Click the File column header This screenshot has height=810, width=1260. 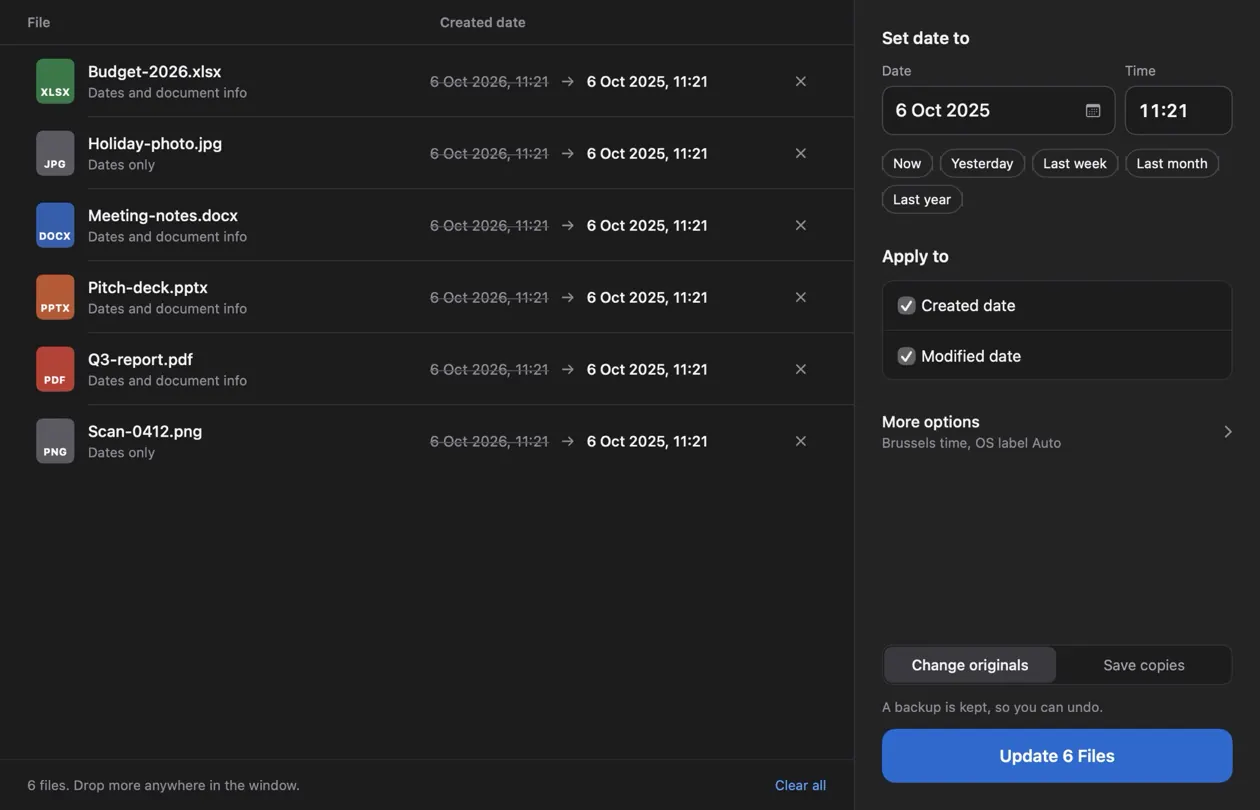39,22
